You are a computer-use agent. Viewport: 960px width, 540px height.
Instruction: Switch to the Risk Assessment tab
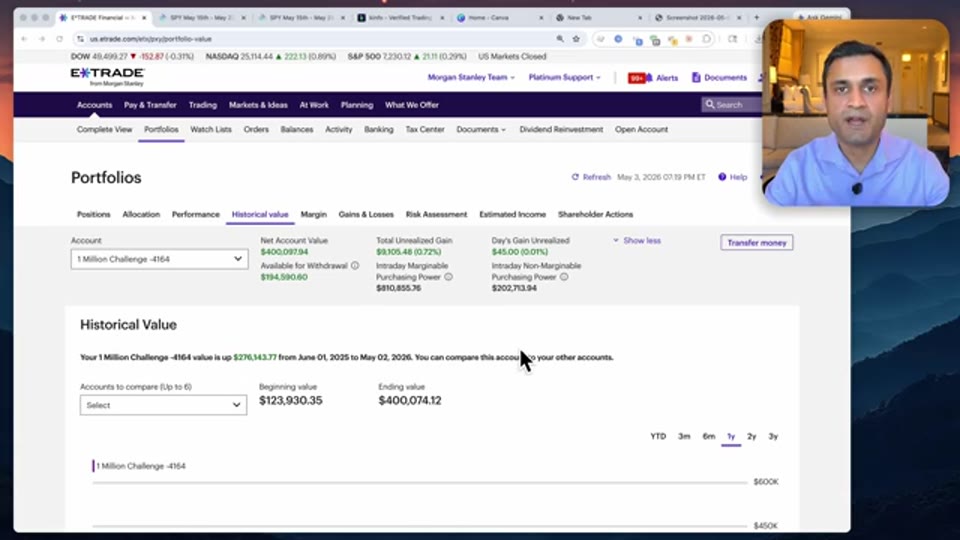(x=437, y=215)
